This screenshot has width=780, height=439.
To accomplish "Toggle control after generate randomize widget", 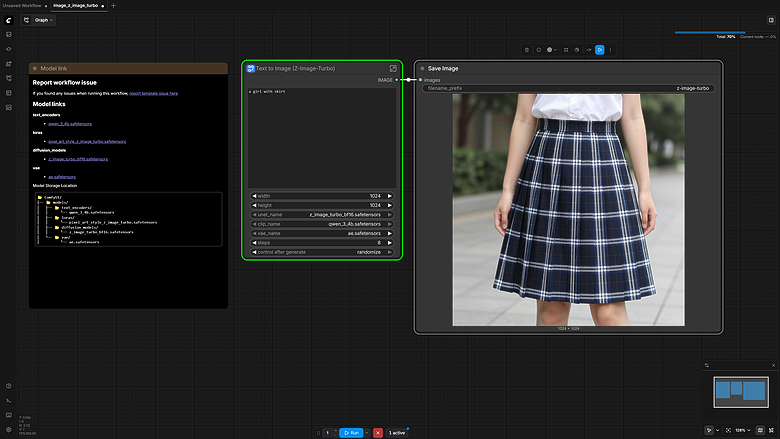I will (322, 252).
